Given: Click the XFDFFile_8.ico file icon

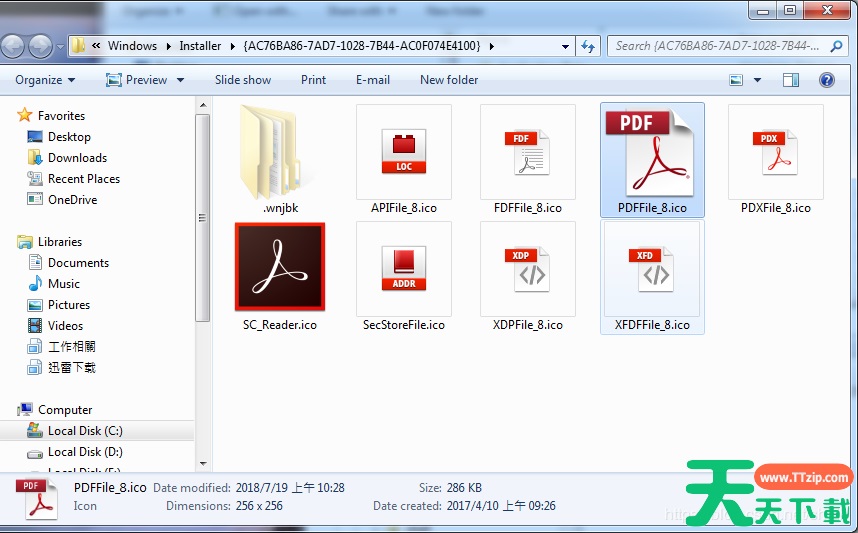Looking at the screenshot, I should [652, 269].
